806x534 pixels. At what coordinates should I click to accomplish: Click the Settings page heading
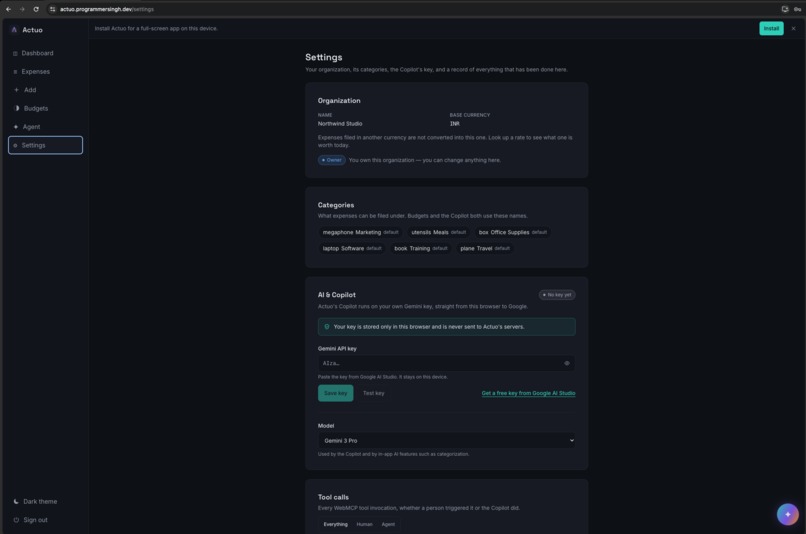click(x=323, y=58)
